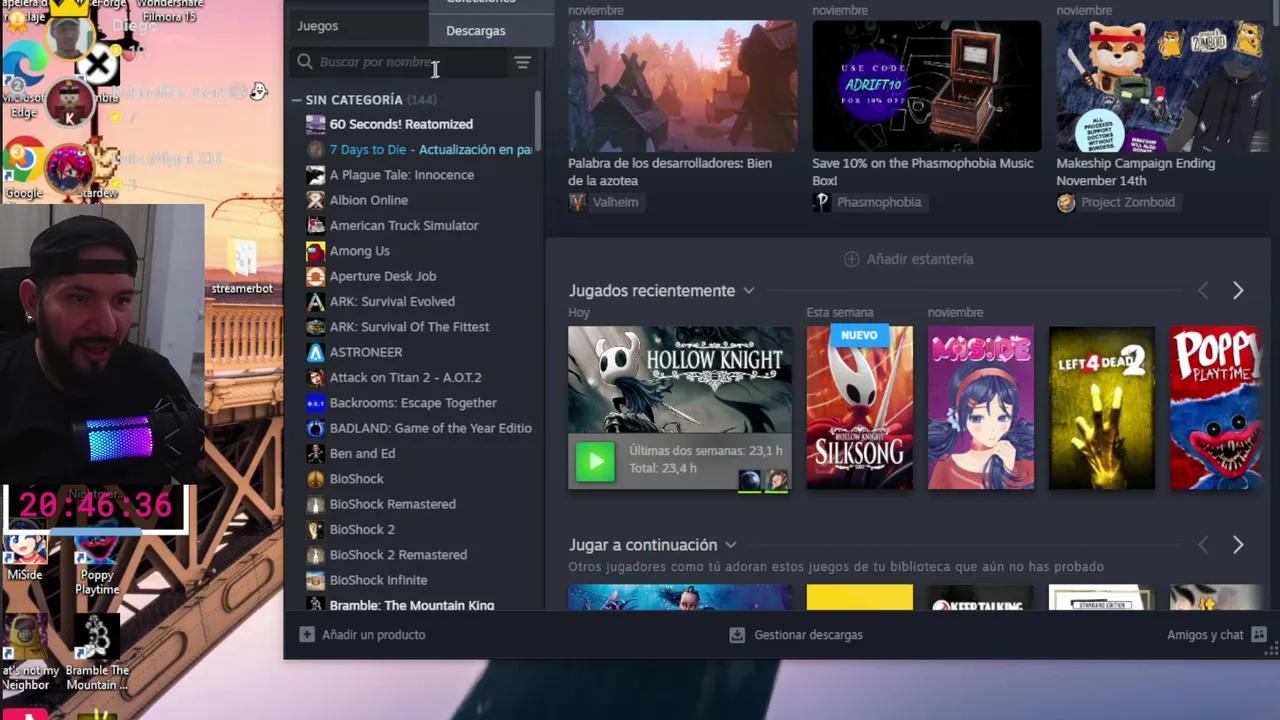Advance the Jugados recientemente shelf right
This screenshot has height=720, width=1280.
[1238, 291]
